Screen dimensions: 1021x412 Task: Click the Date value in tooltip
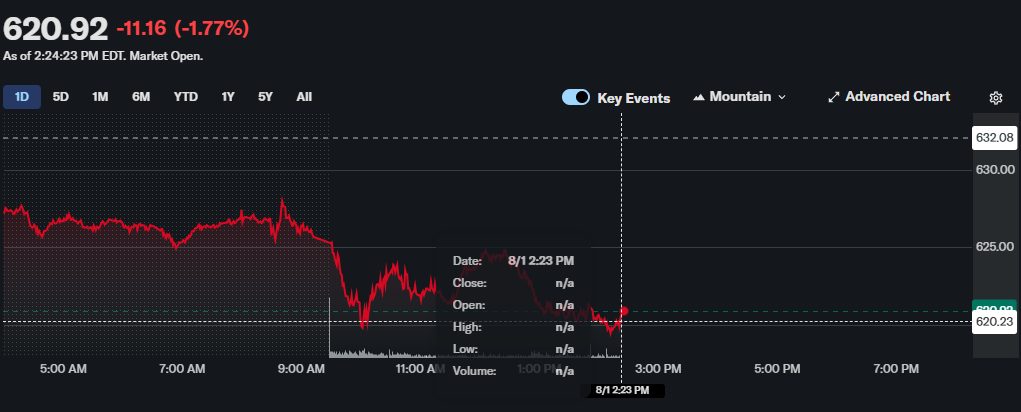(x=542, y=261)
